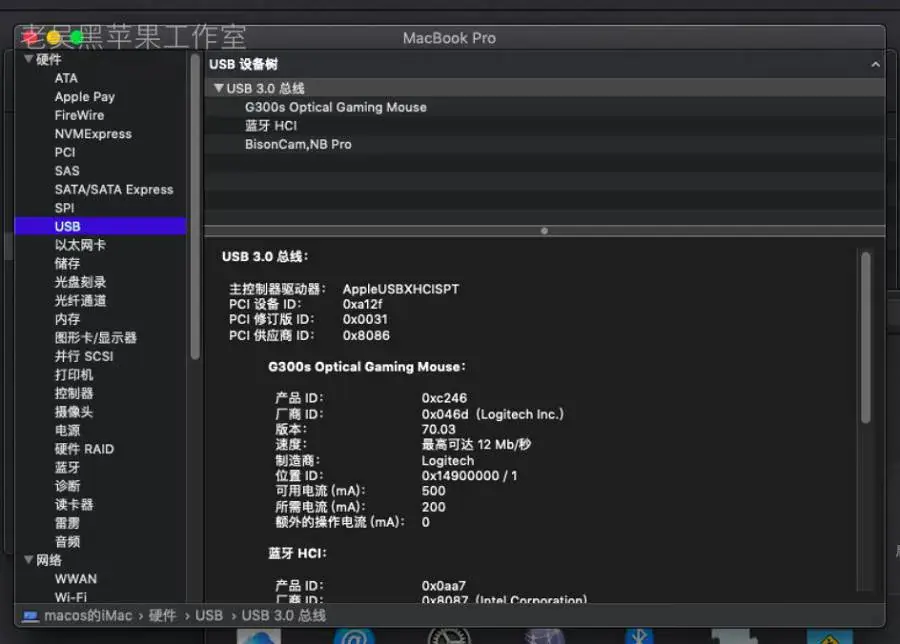The image size is (900, 644).
Task: Select 读卡器 card reader entry
Action: click(x=73, y=505)
